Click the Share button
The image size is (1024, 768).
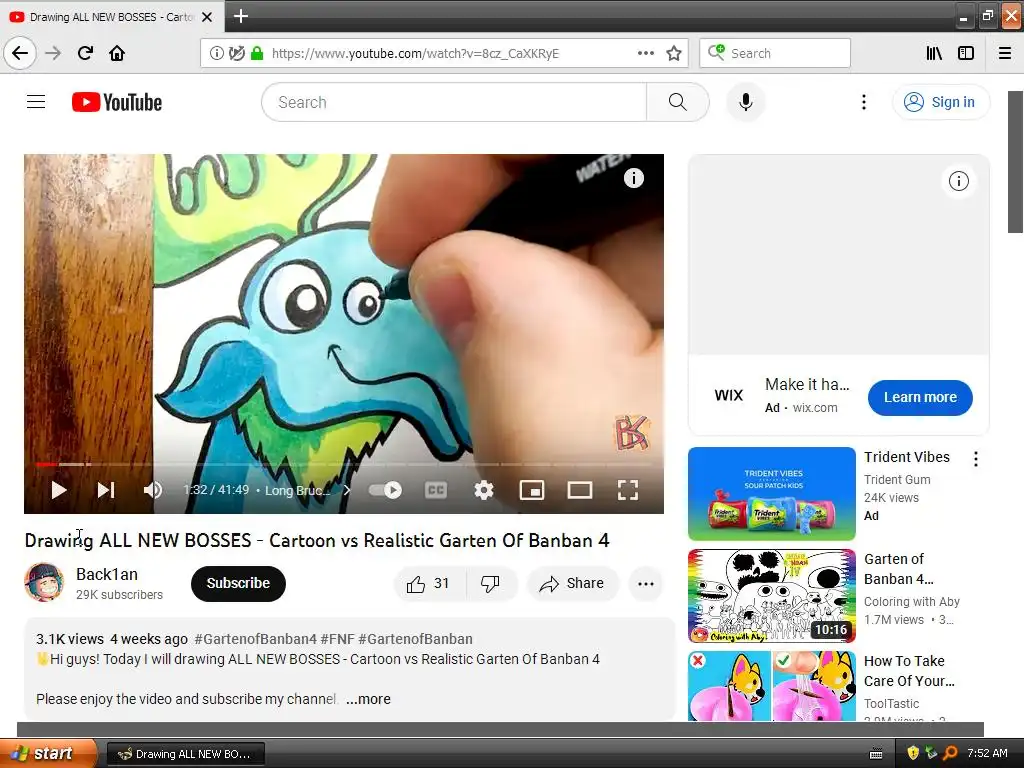(x=571, y=584)
